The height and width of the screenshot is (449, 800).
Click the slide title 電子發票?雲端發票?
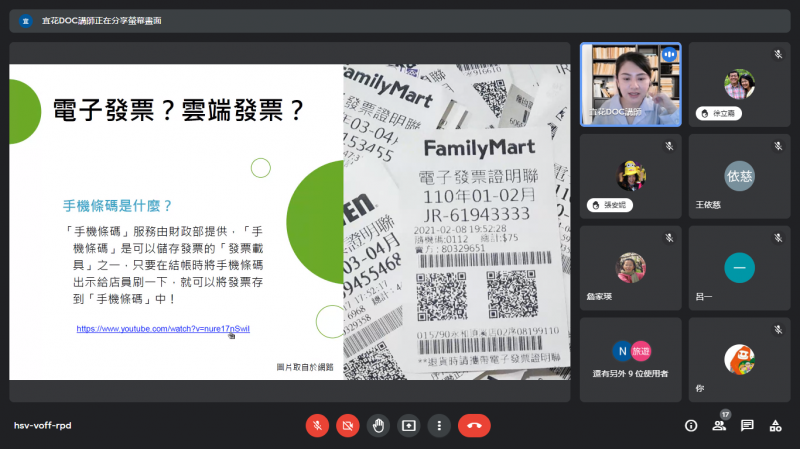179,110
